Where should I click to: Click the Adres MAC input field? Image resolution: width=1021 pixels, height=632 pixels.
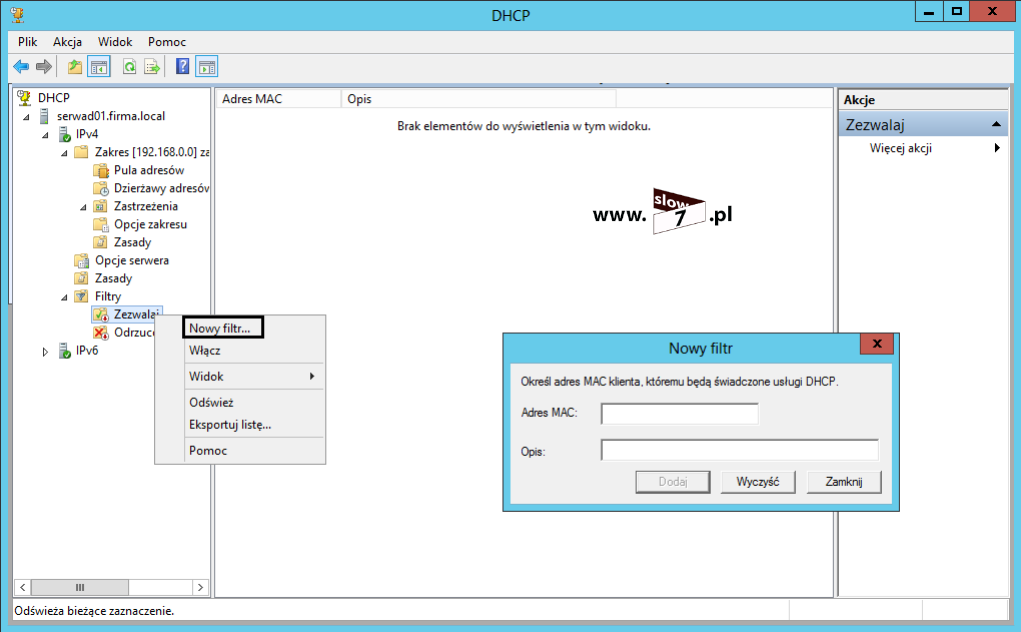coord(679,413)
